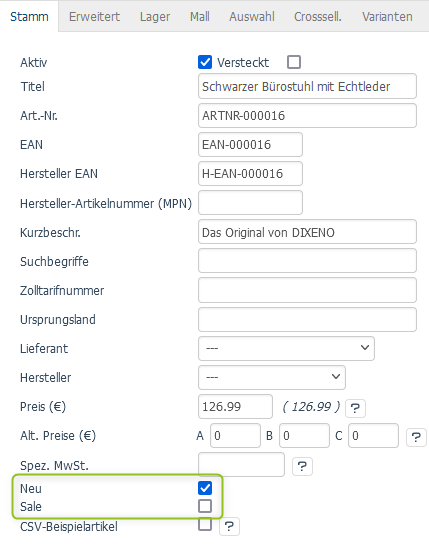
Task: Open the help icon beside Alt. Preise
Action: pyautogui.click(x=416, y=437)
